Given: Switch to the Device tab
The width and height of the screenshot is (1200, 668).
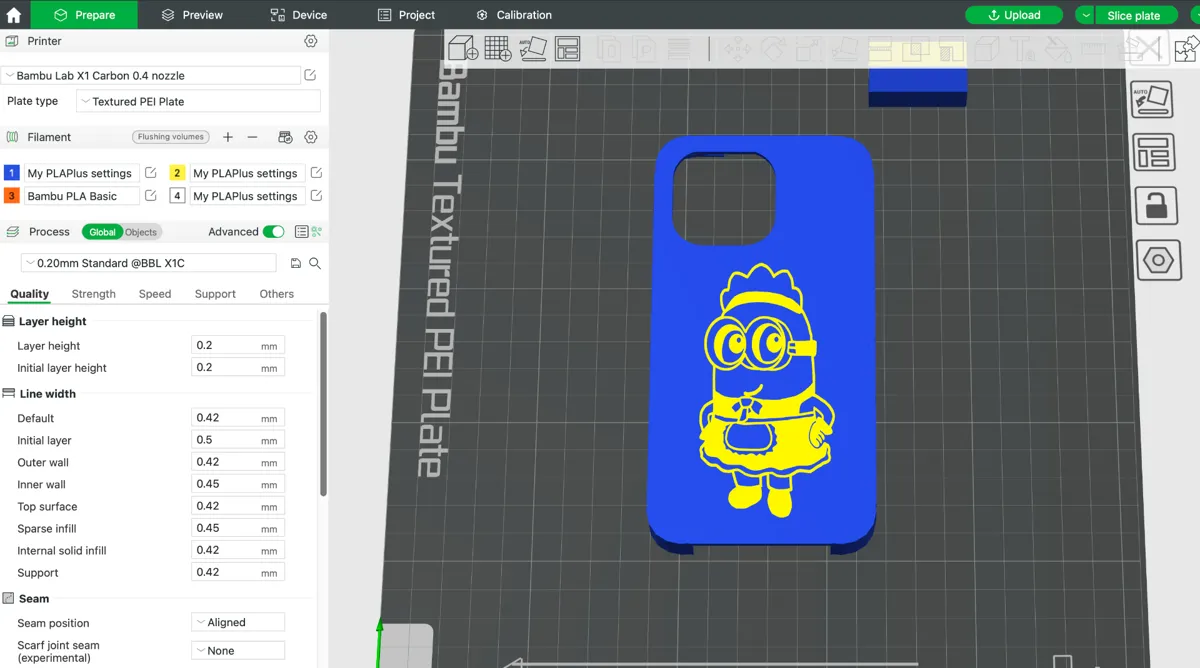Looking at the screenshot, I should [299, 15].
